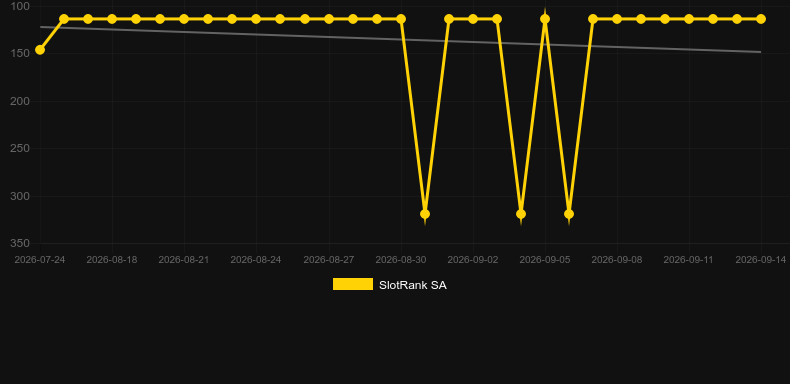Select the peak data point at 2026-09-05
The width and height of the screenshot is (790, 384).
click(545, 19)
